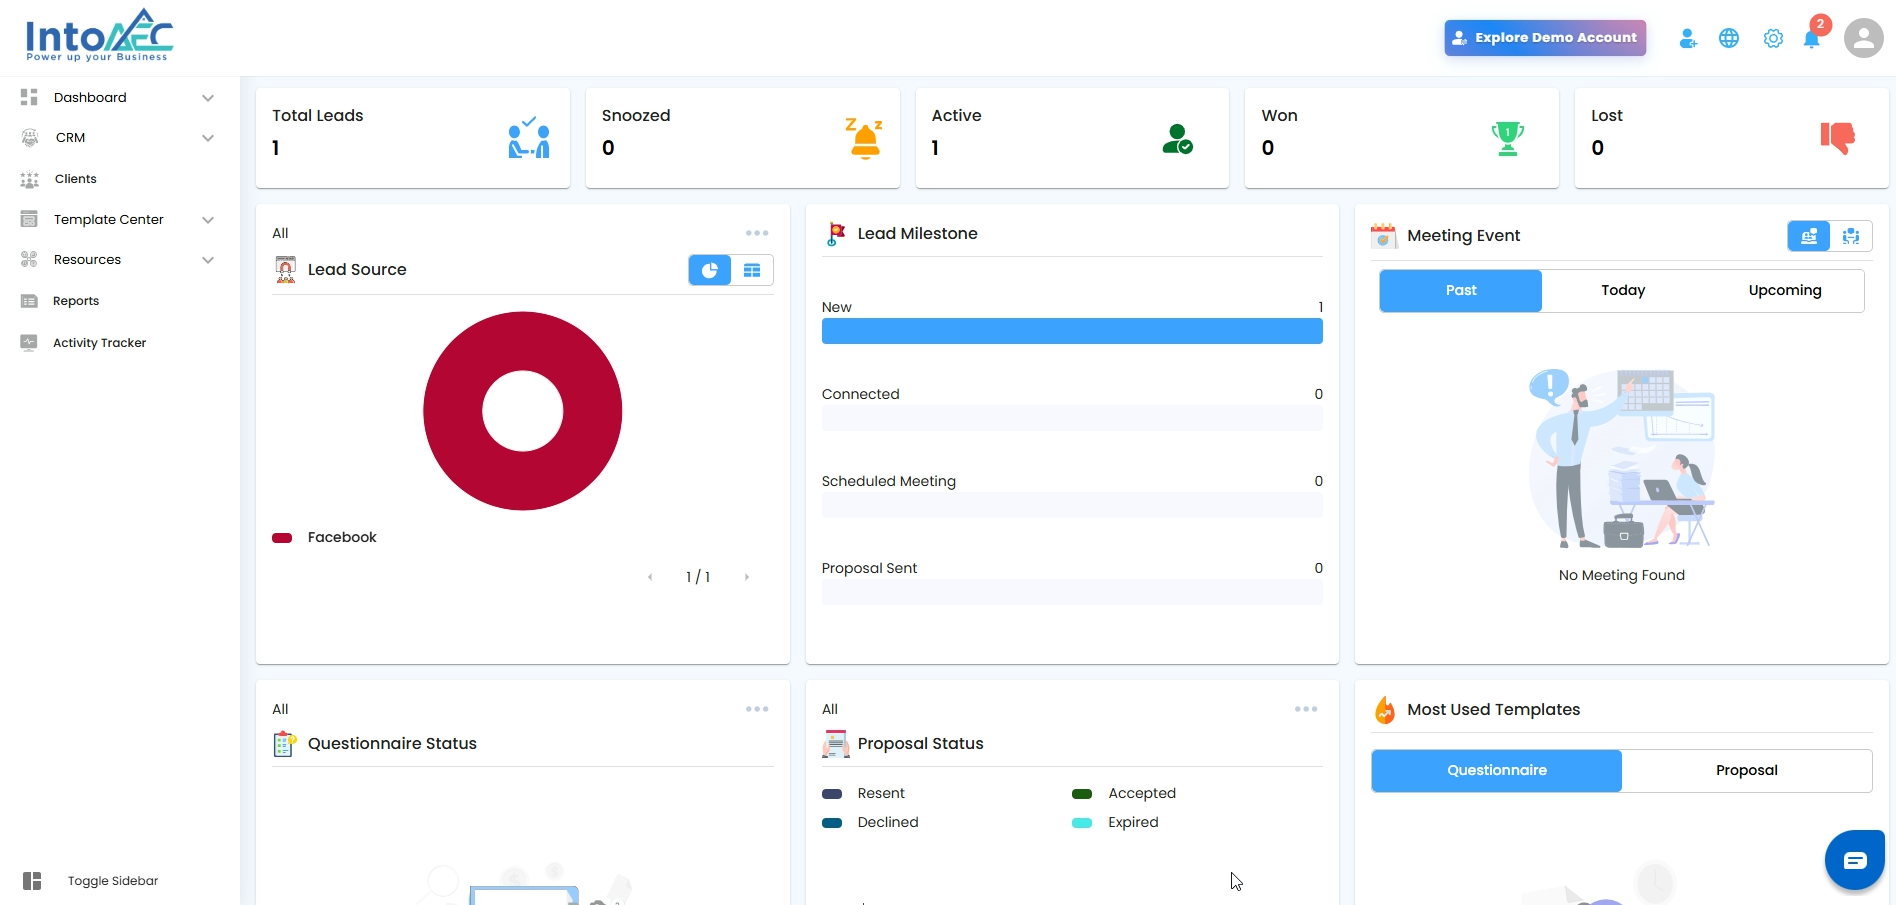Open the Total Leads card

(x=413, y=138)
